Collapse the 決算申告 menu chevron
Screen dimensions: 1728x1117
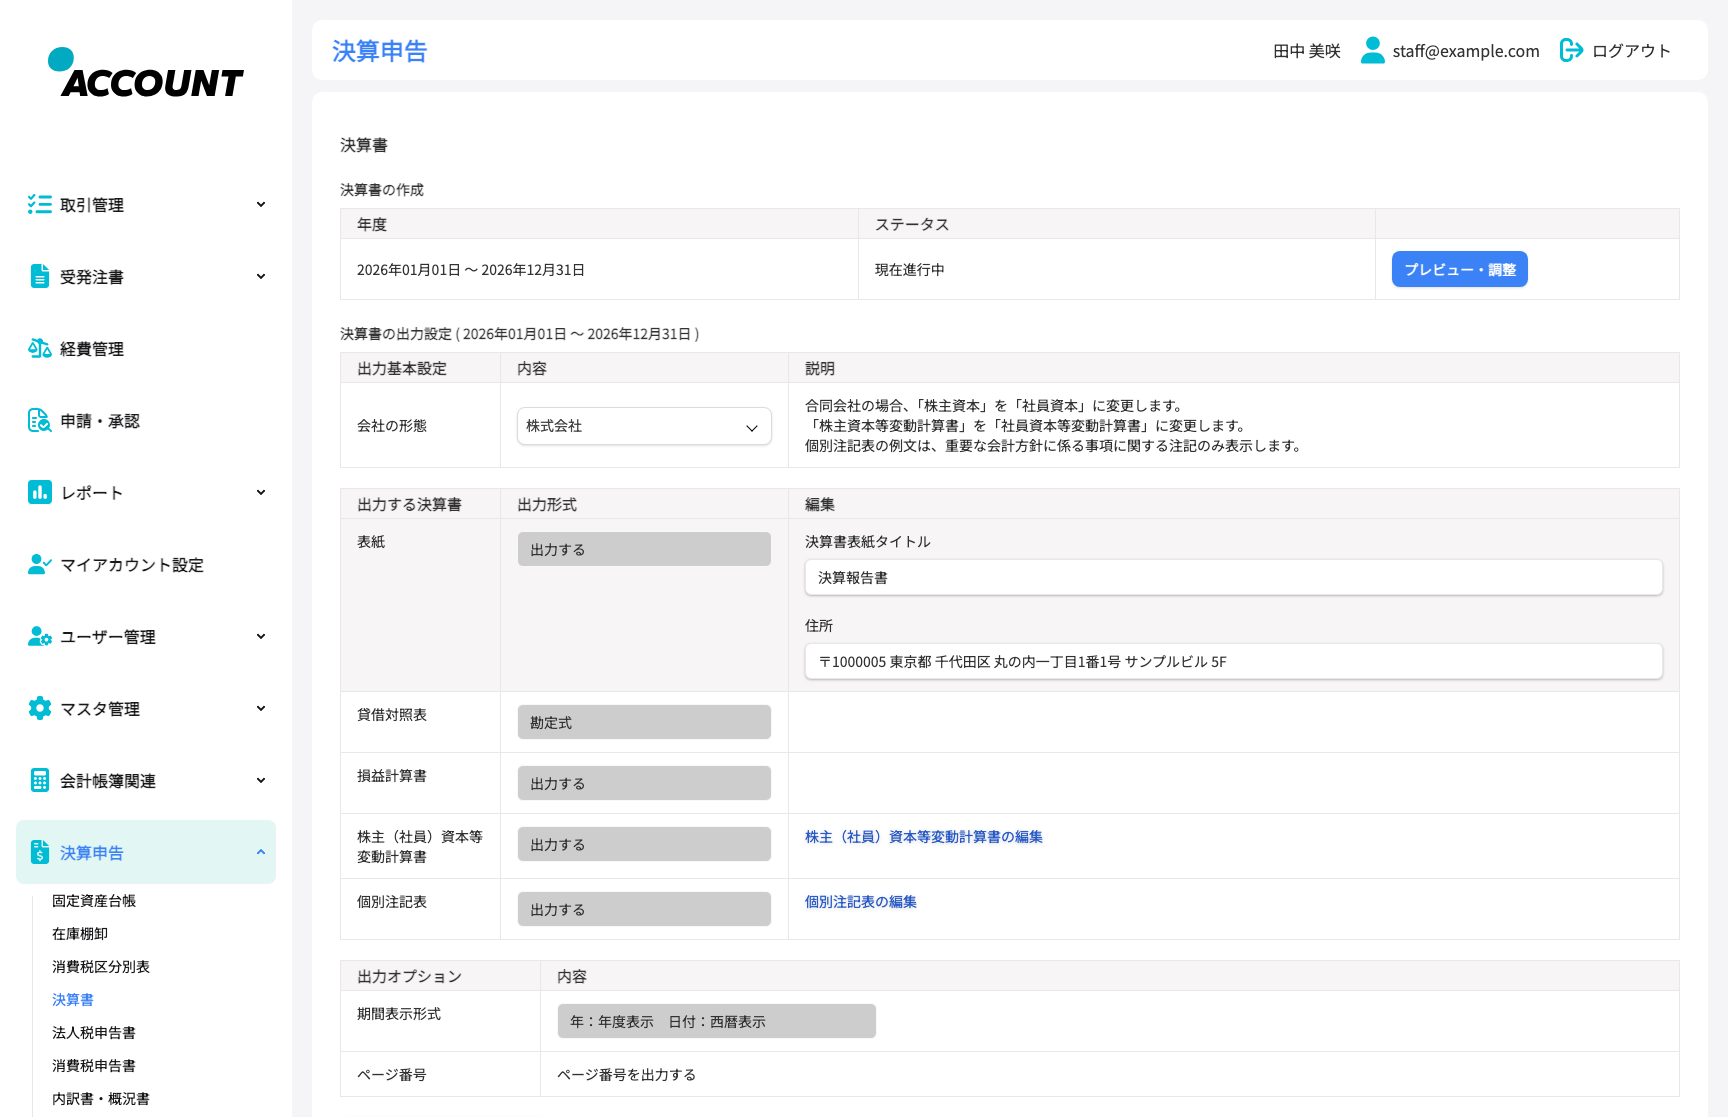click(261, 853)
